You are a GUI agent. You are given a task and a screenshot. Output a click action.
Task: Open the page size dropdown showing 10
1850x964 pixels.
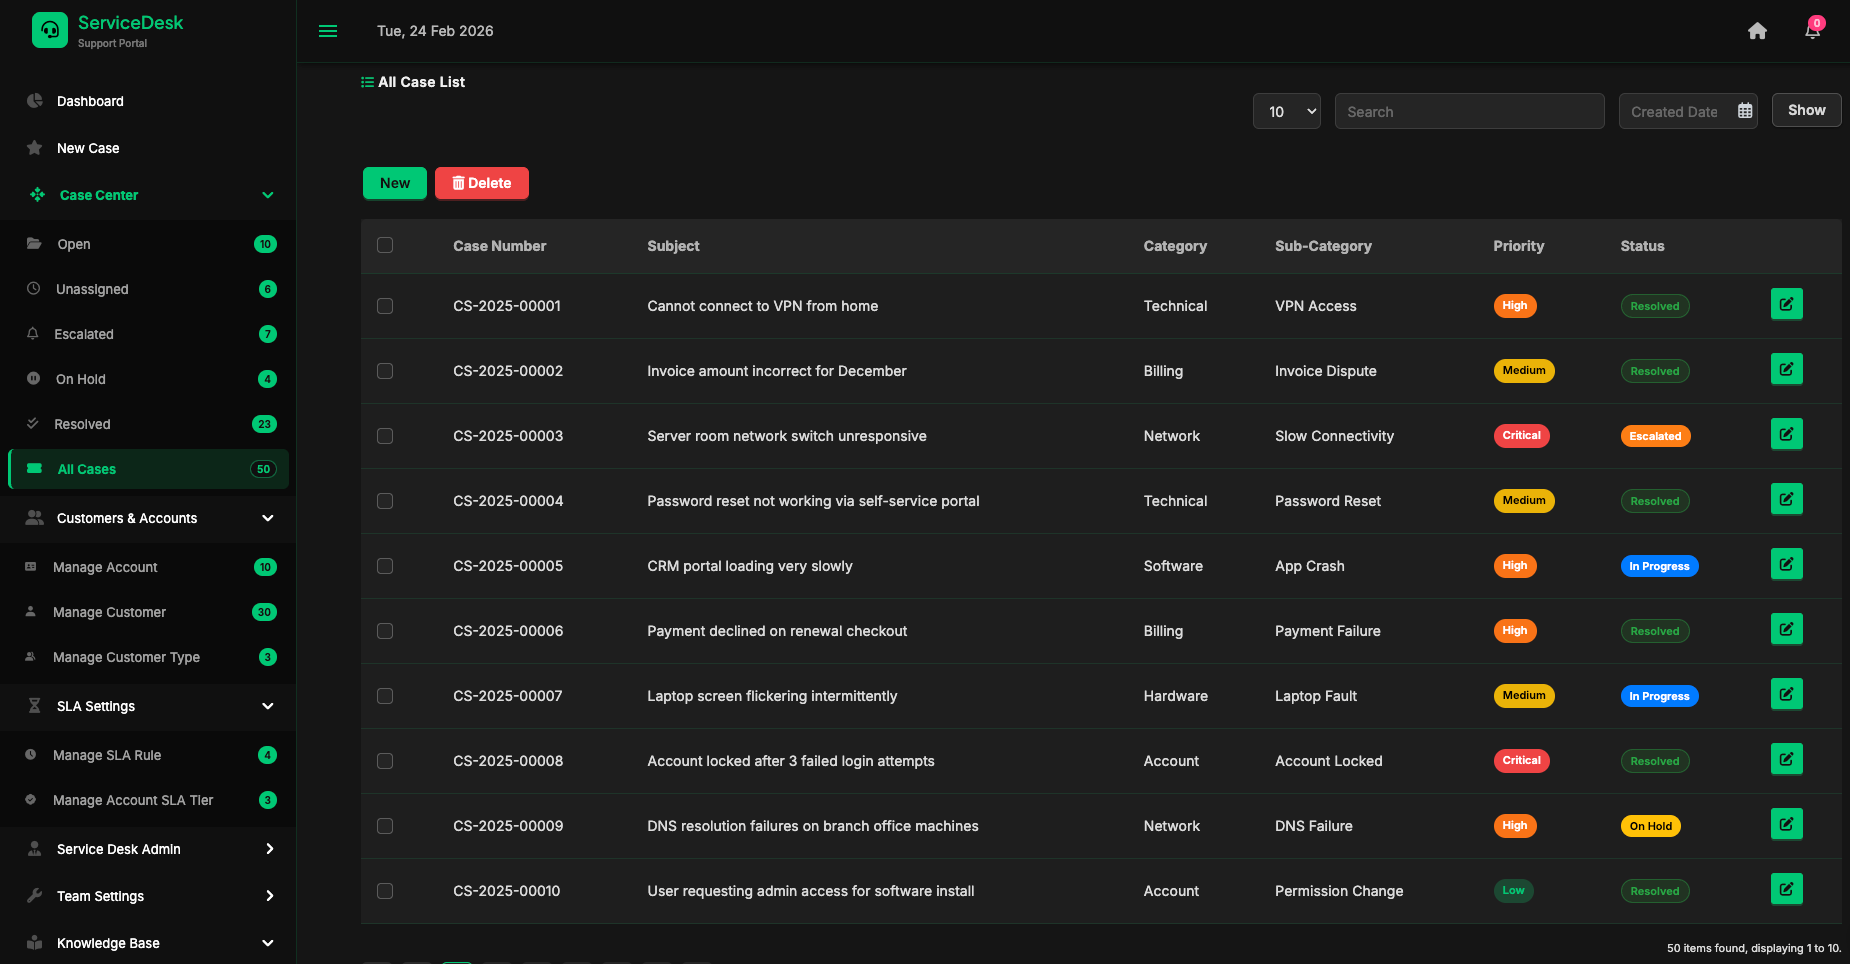1286,111
